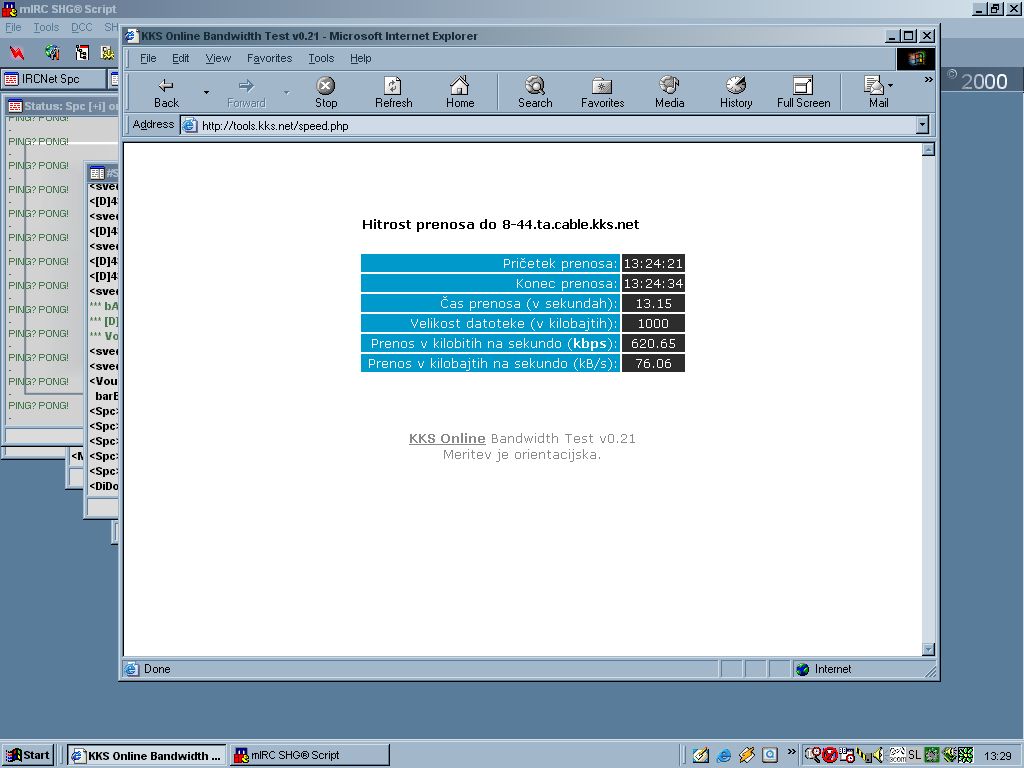Click the mIRC channels tree icon
The width and height of the screenshot is (1024, 768).
coord(82,52)
